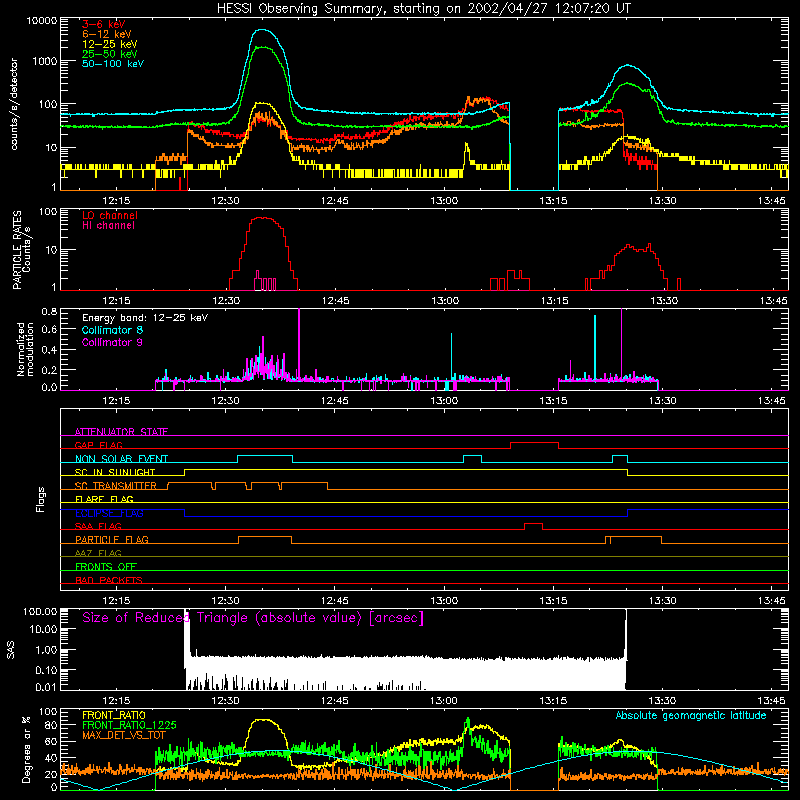800x800 pixels.
Task: Click the 'Absolute geomagnetic latitude' label
Action: [691, 715]
